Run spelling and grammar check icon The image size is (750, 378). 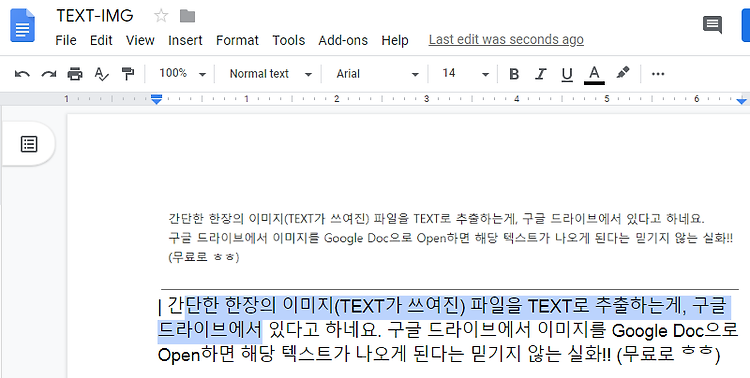point(101,74)
